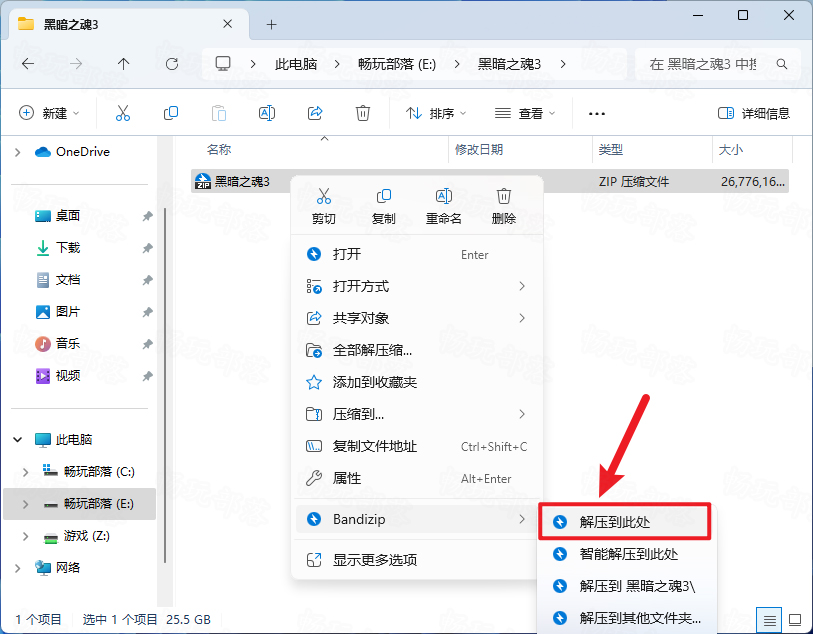Viewport: 813px width, 634px height.
Task: Click the Copy icon in the toolbar
Action: point(171,113)
